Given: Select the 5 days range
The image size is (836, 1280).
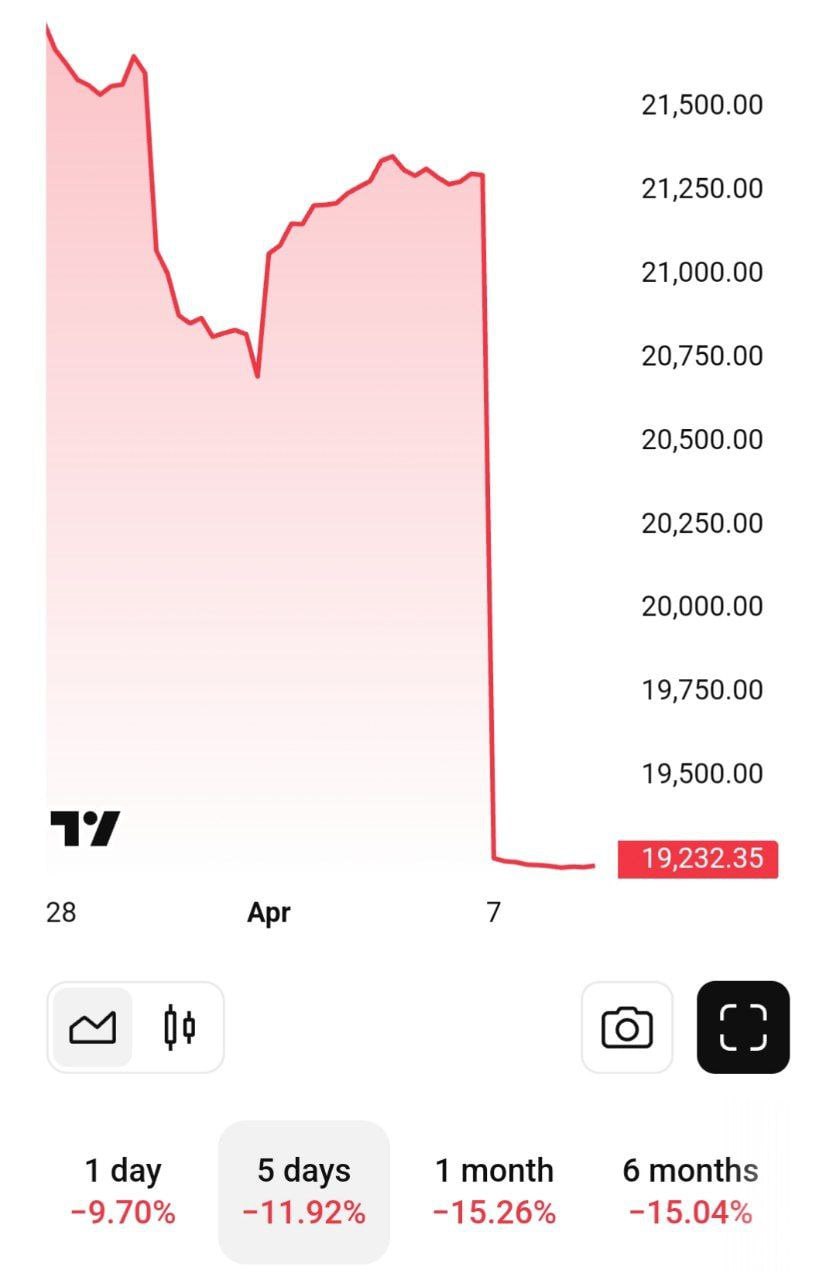Looking at the screenshot, I should tap(304, 1191).
